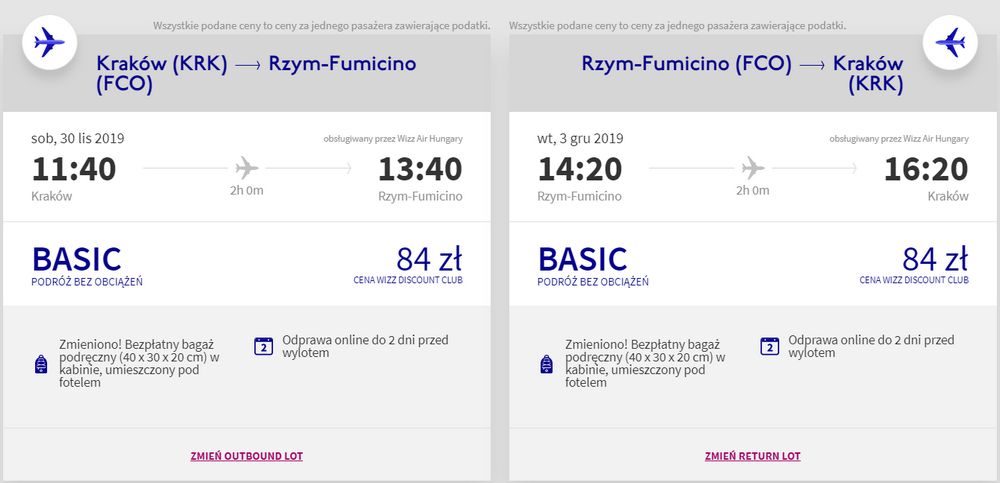Viewport: 1000px width, 483px height.
Task: Click the outbound free cabin baggage description
Action: (x=139, y=363)
